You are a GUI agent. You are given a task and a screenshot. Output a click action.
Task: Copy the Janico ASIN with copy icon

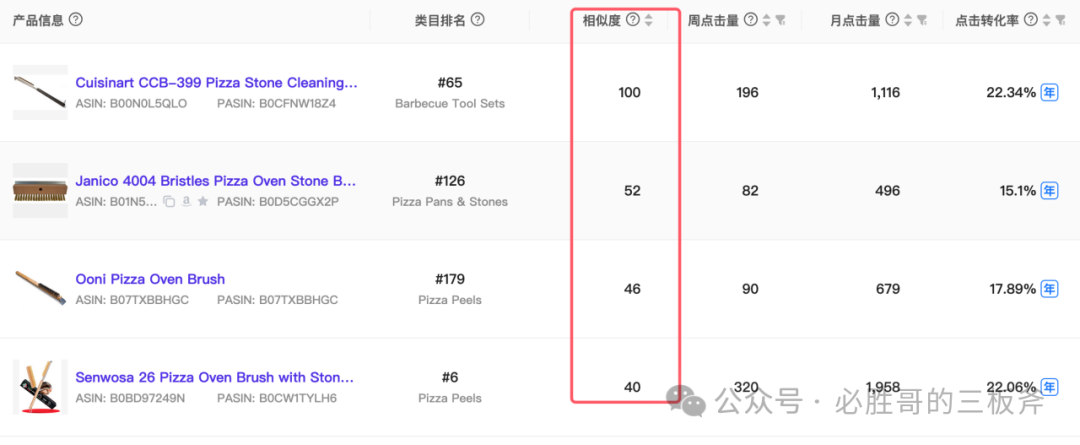coord(169,202)
